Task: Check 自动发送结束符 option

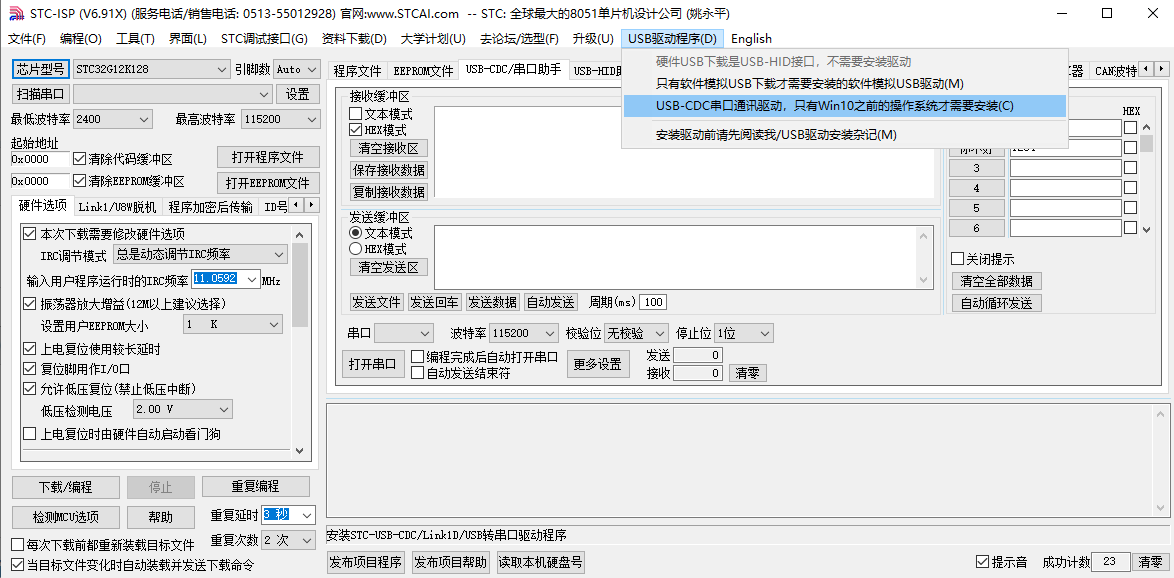Action: point(418,373)
